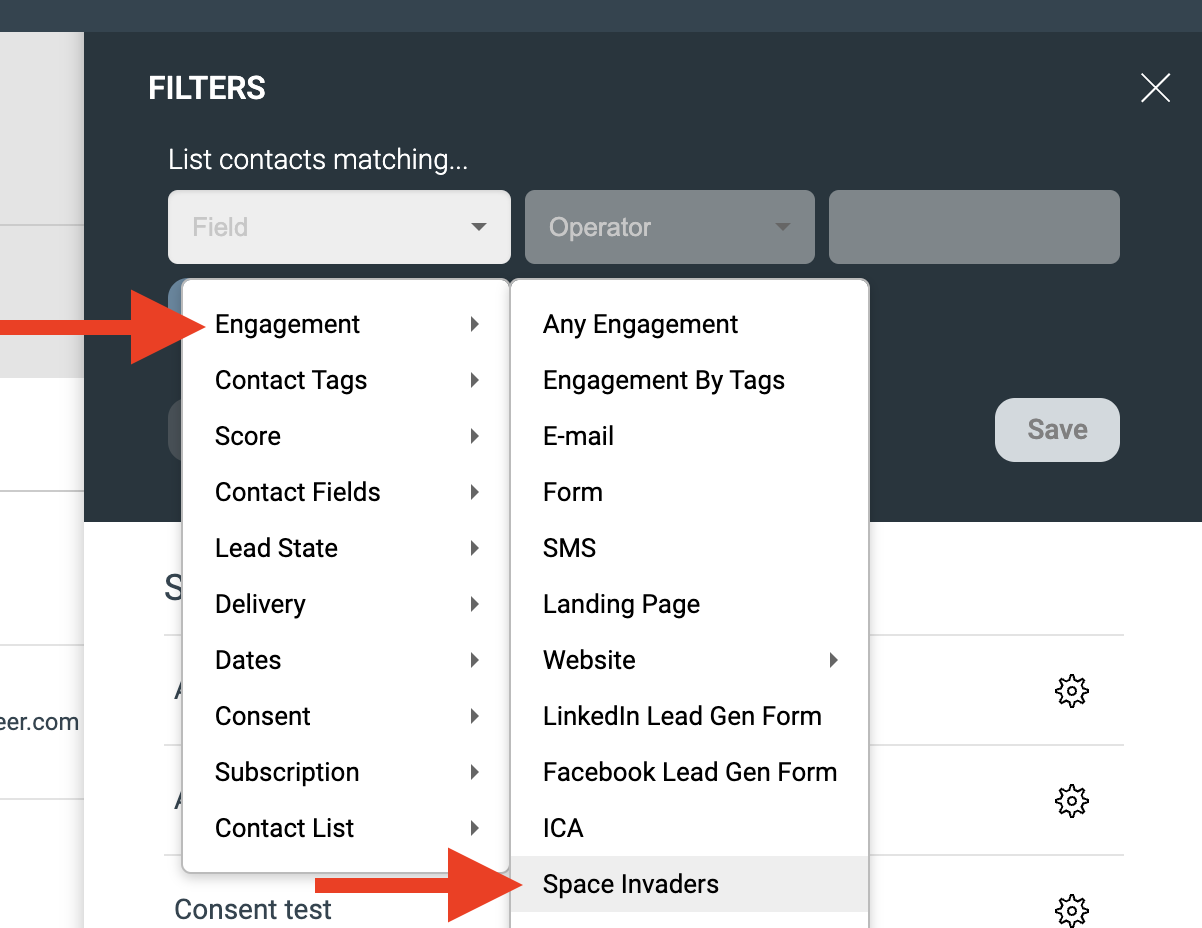Expand the Consent submenu arrow
1202x928 pixels.
(475, 716)
